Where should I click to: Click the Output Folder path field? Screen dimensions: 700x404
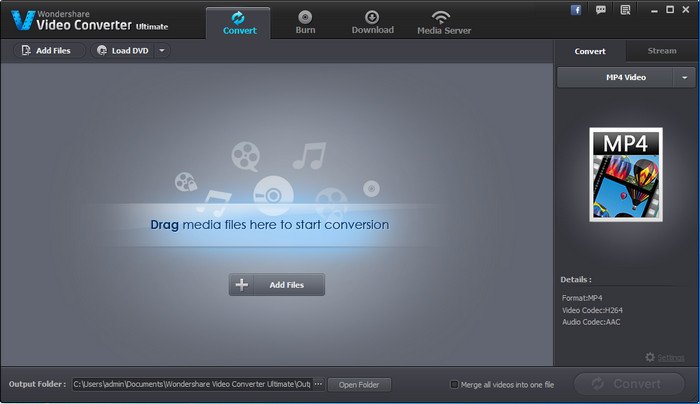pyautogui.click(x=192, y=384)
